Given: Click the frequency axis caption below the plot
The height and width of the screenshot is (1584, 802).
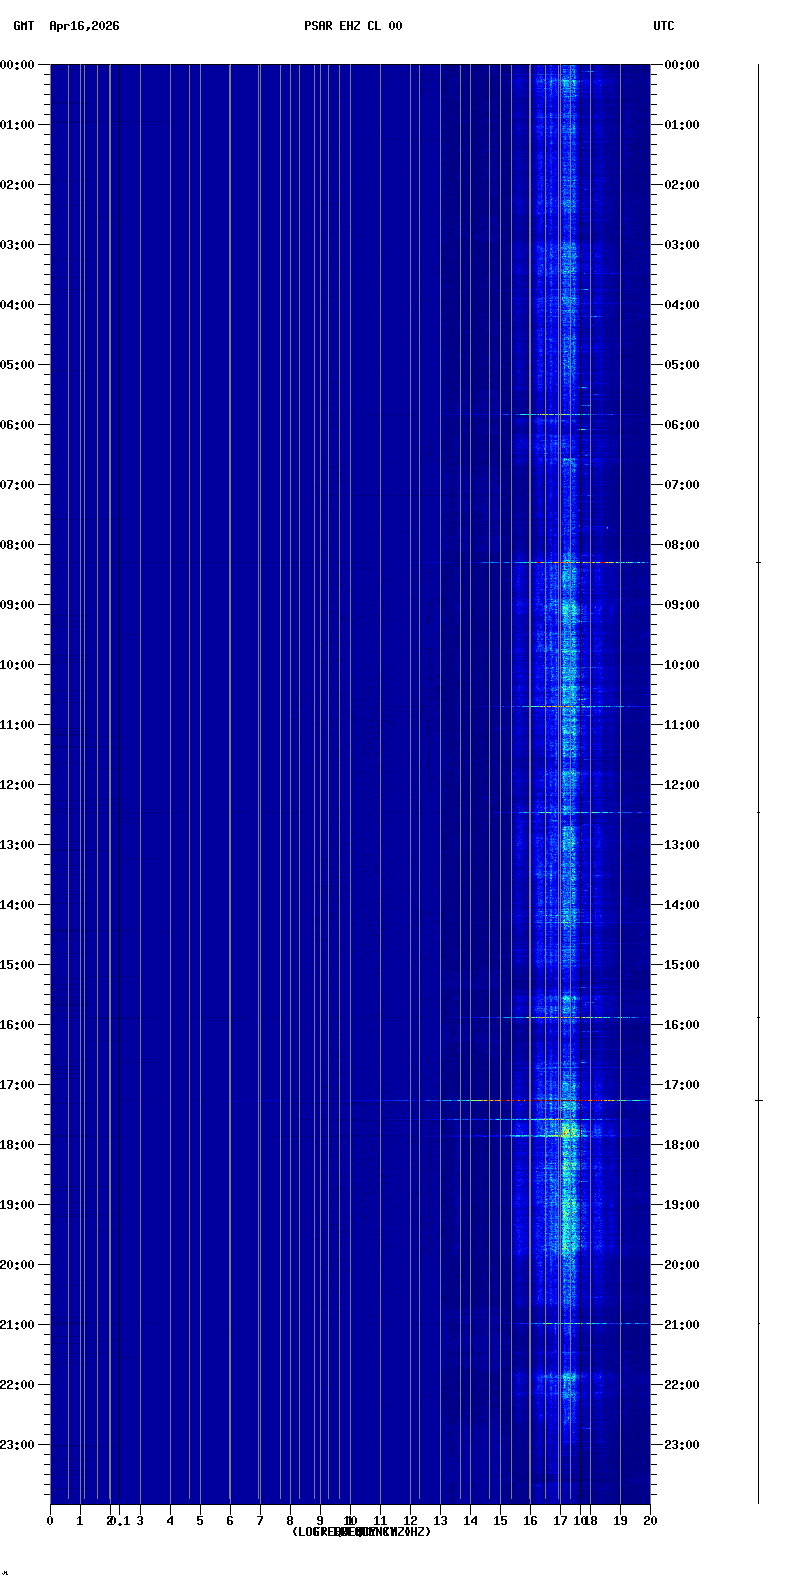Looking at the screenshot, I should coord(361,1532).
